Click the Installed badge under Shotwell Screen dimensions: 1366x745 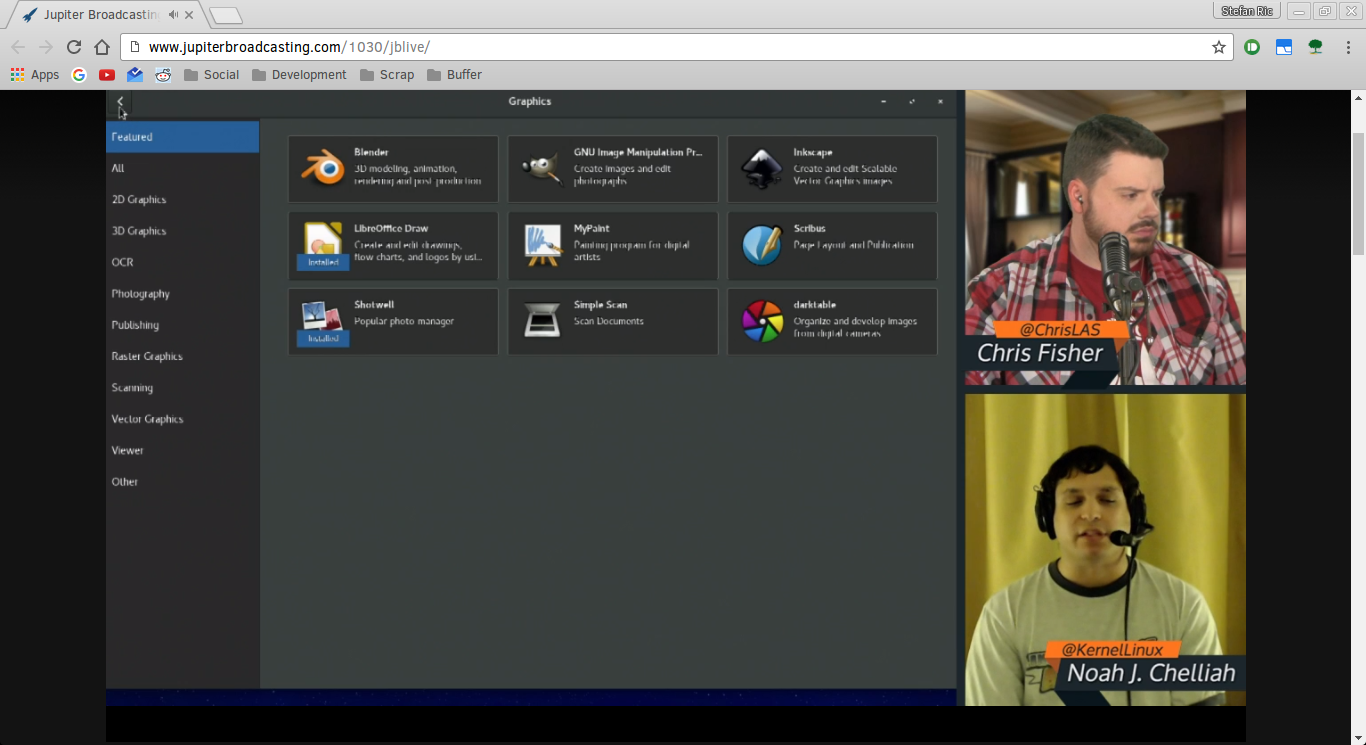323,338
